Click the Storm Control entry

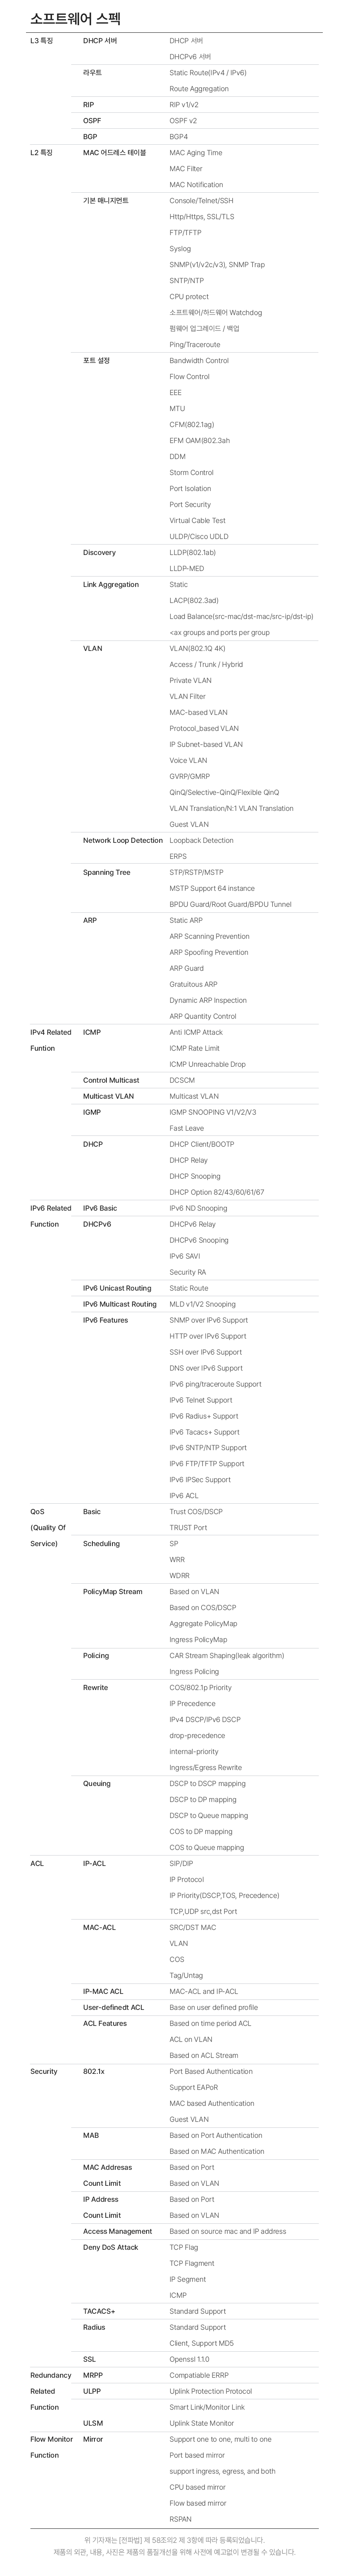(192, 473)
